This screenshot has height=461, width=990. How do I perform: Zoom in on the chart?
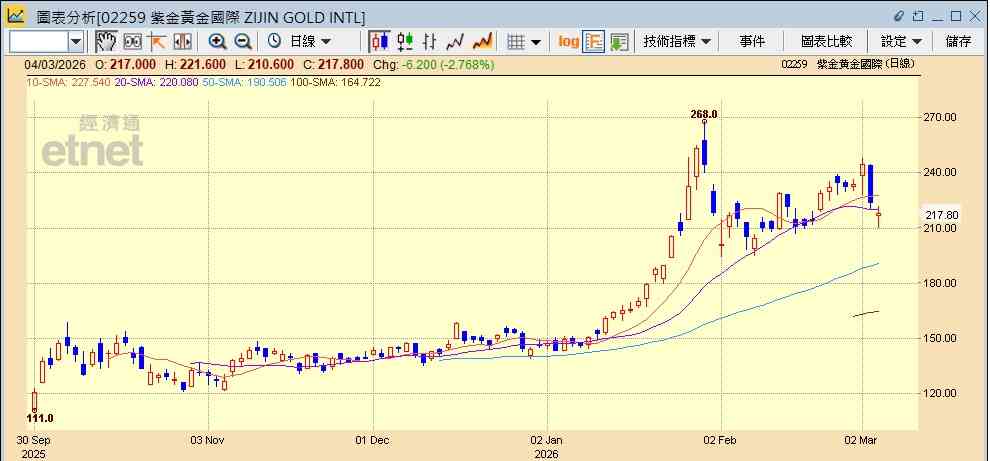[x=218, y=42]
